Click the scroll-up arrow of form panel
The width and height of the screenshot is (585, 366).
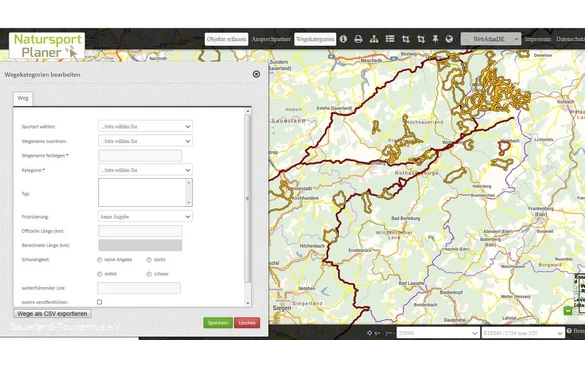248,111
